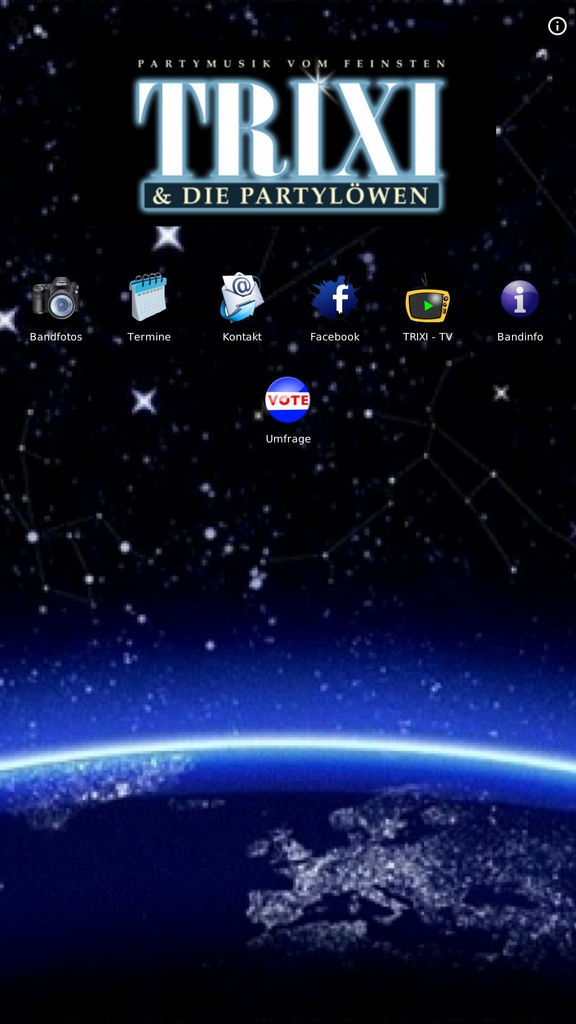
Task: Tap the Umfrage label
Action: pos(288,439)
